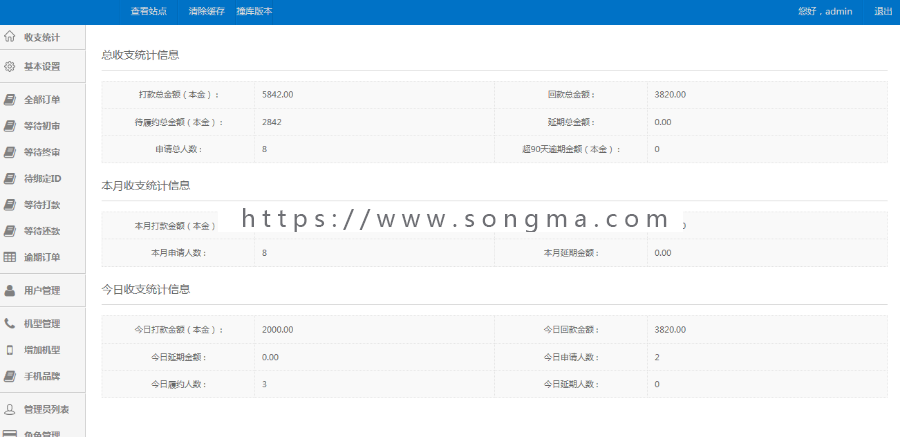Select the value 5842.00
The height and width of the screenshot is (437, 900).
tap(277, 95)
